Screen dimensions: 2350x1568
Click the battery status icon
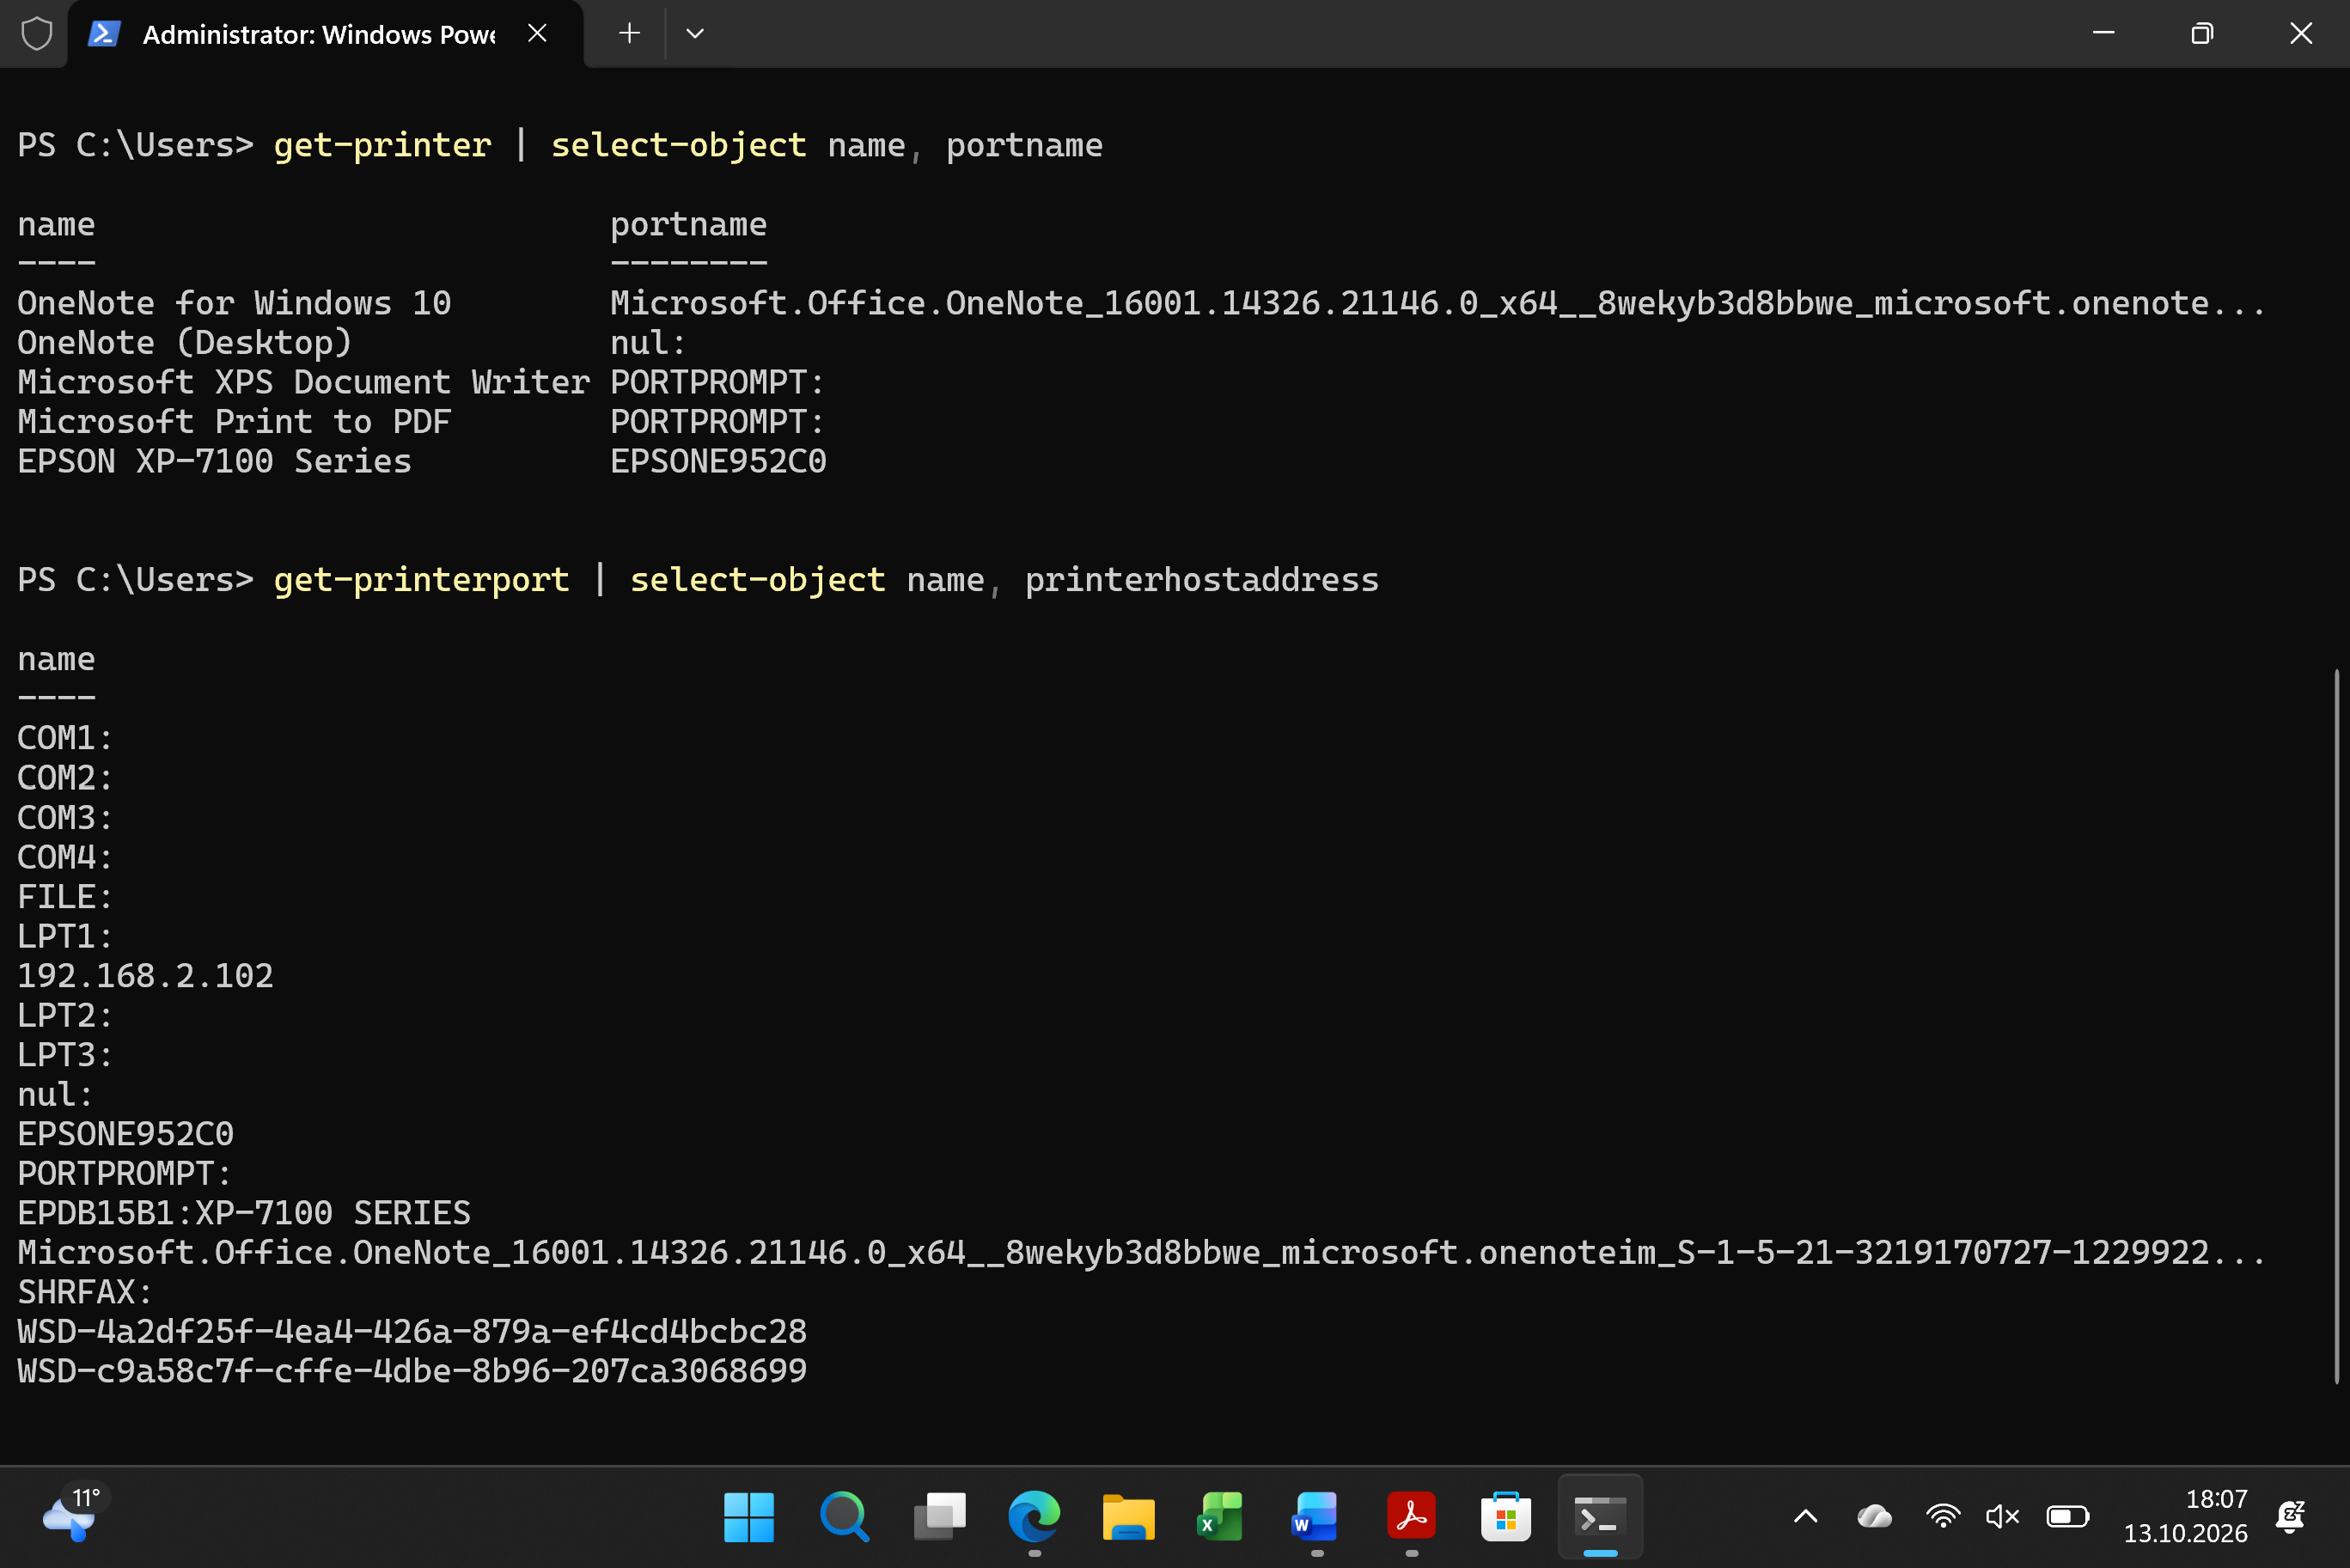[2067, 1517]
